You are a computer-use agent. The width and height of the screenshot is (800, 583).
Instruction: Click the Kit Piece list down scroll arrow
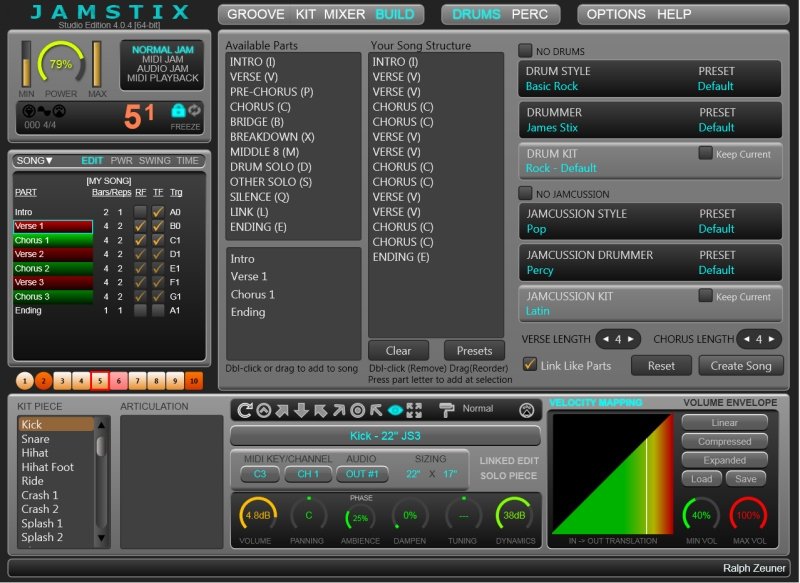[101, 538]
